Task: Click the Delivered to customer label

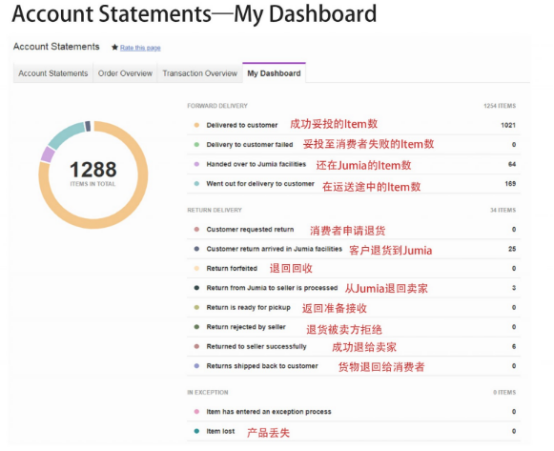Action: coord(242,125)
